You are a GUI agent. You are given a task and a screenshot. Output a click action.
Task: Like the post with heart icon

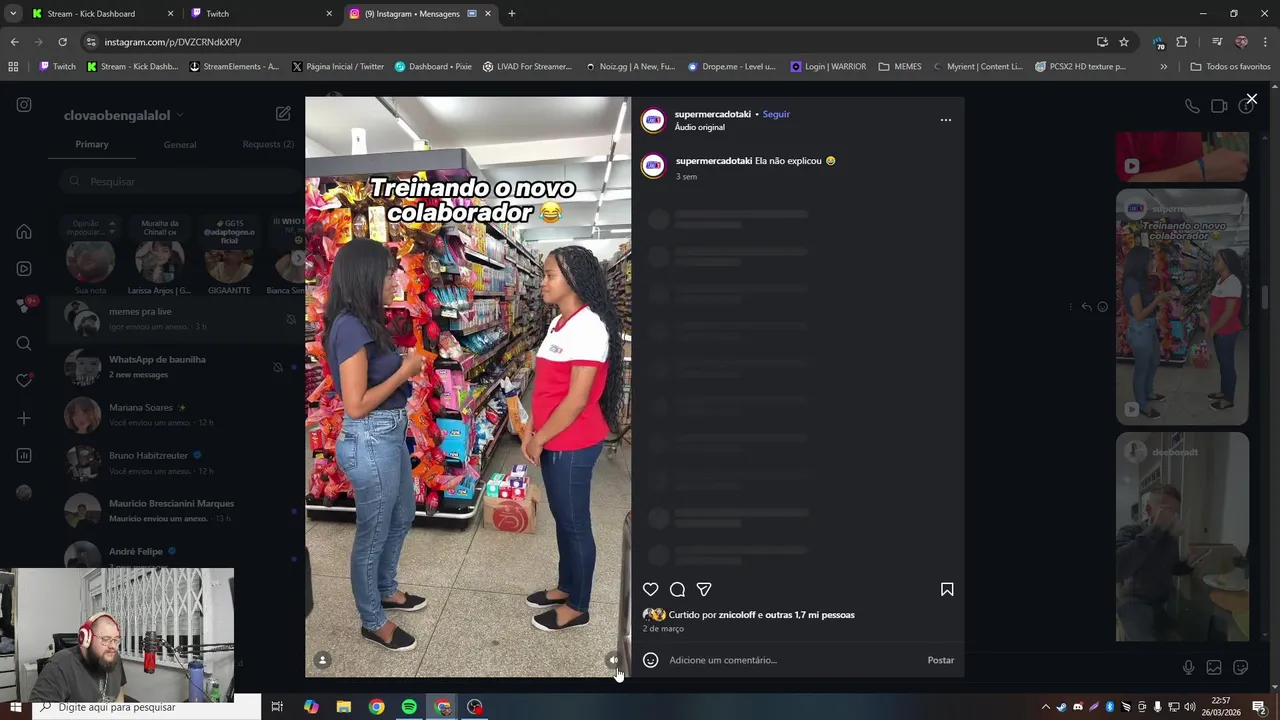pyautogui.click(x=651, y=590)
